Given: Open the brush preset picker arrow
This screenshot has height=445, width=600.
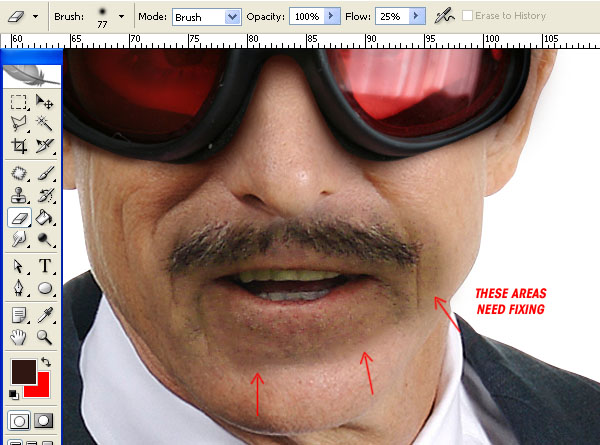Looking at the screenshot, I should 121,16.
